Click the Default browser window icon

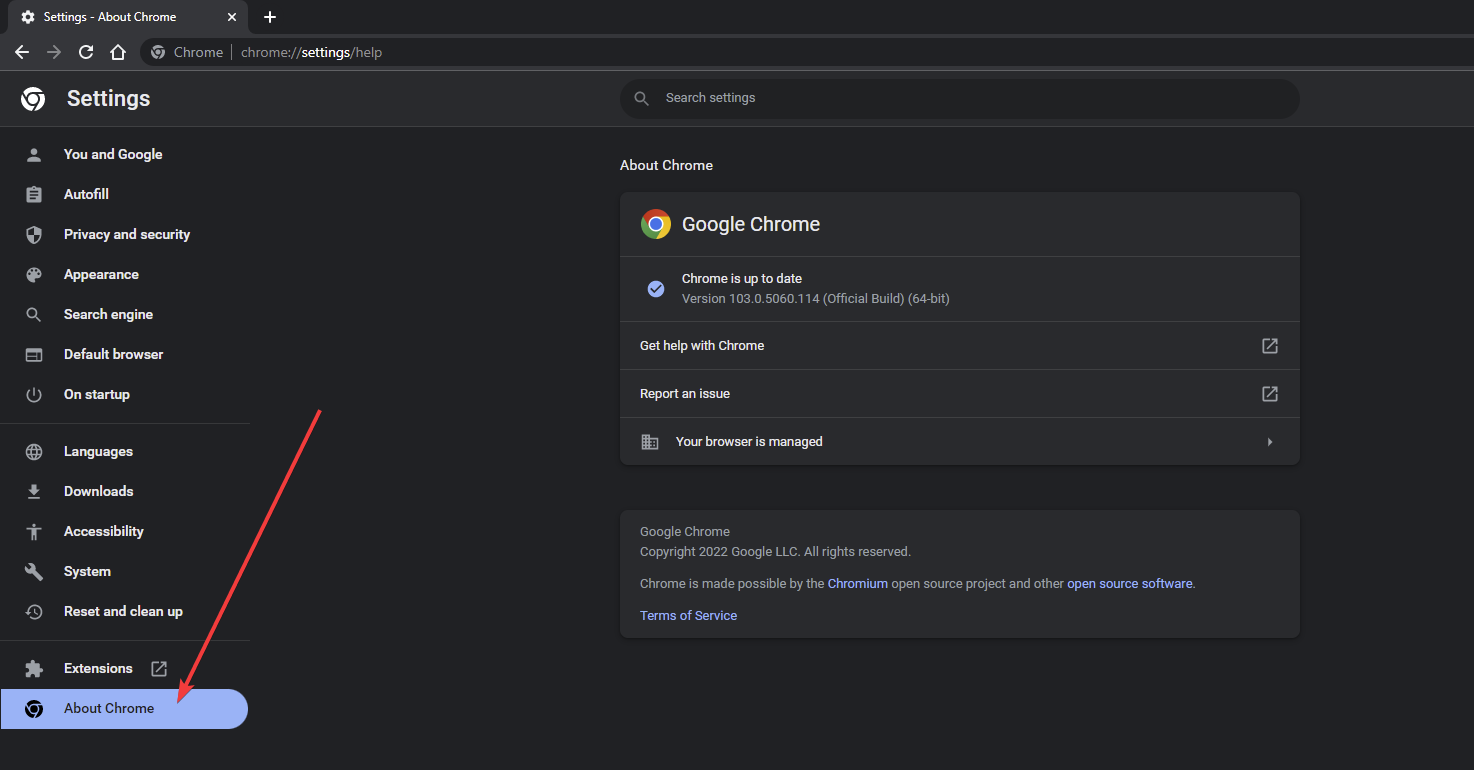[x=34, y=354]
